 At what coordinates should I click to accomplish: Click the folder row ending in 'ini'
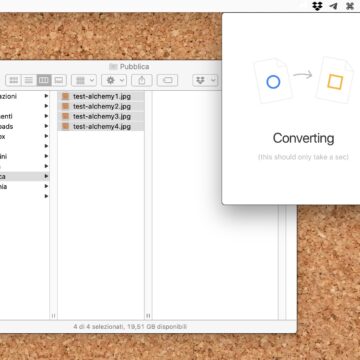tap(25, 156)
